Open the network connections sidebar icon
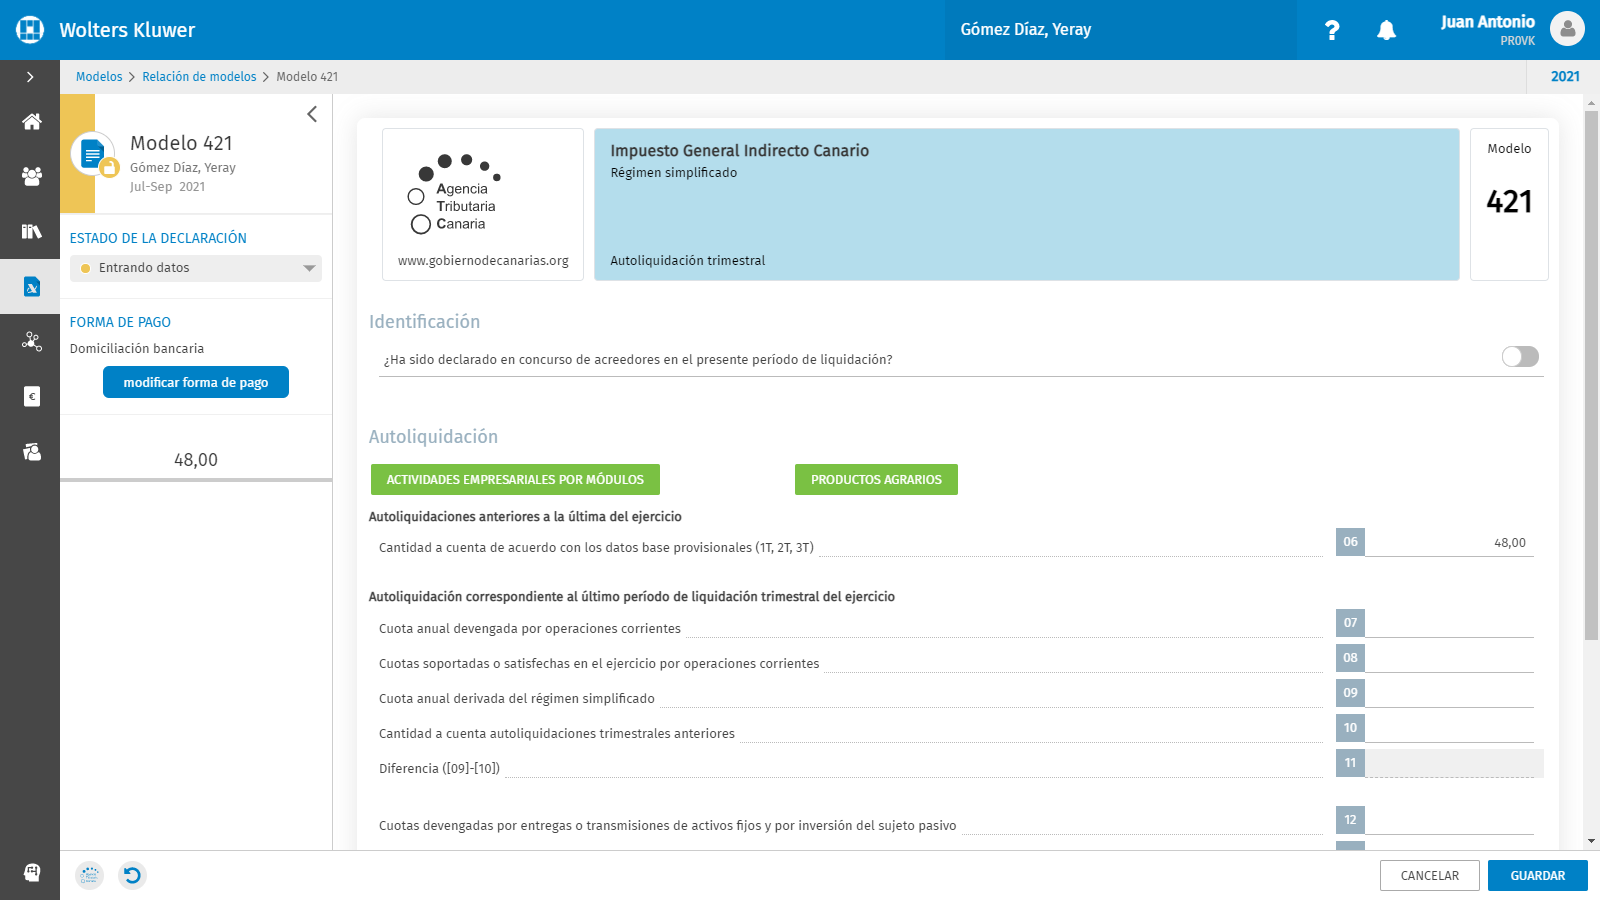The width and height of the screenshot is (1600, 900). point(31,342)
